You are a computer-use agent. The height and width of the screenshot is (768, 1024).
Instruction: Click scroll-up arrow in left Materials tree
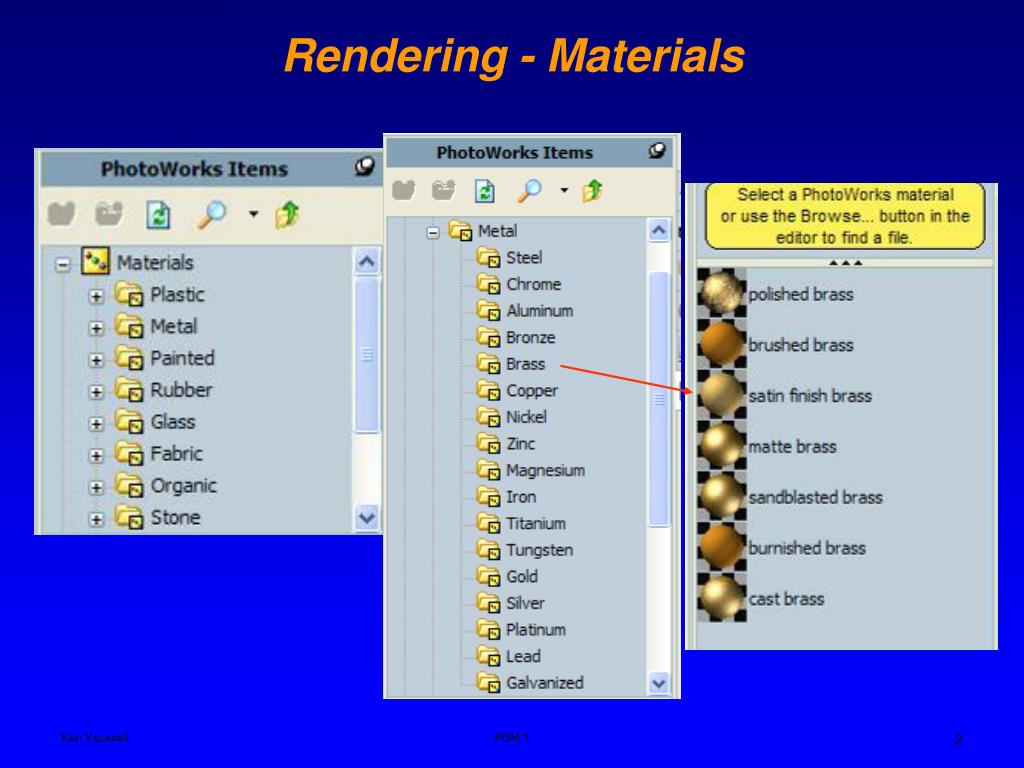pos(366,262)
